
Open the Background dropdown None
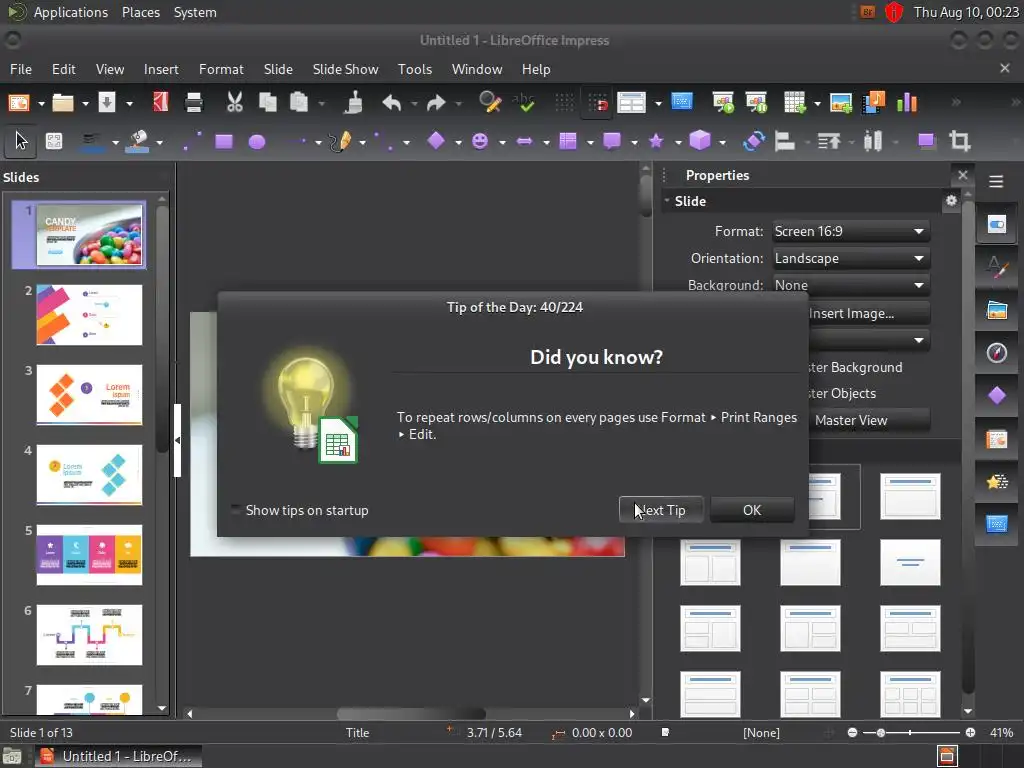coord(850,285)
